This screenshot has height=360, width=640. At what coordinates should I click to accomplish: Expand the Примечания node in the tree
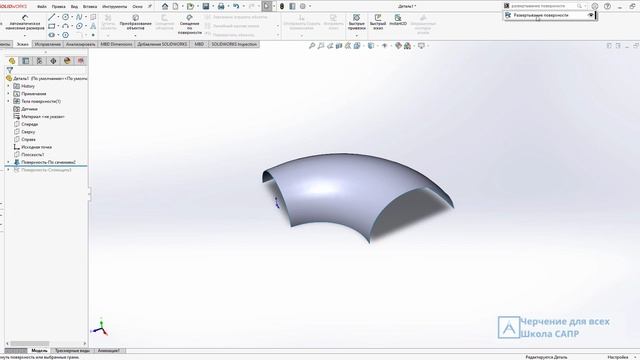point(8,94)
